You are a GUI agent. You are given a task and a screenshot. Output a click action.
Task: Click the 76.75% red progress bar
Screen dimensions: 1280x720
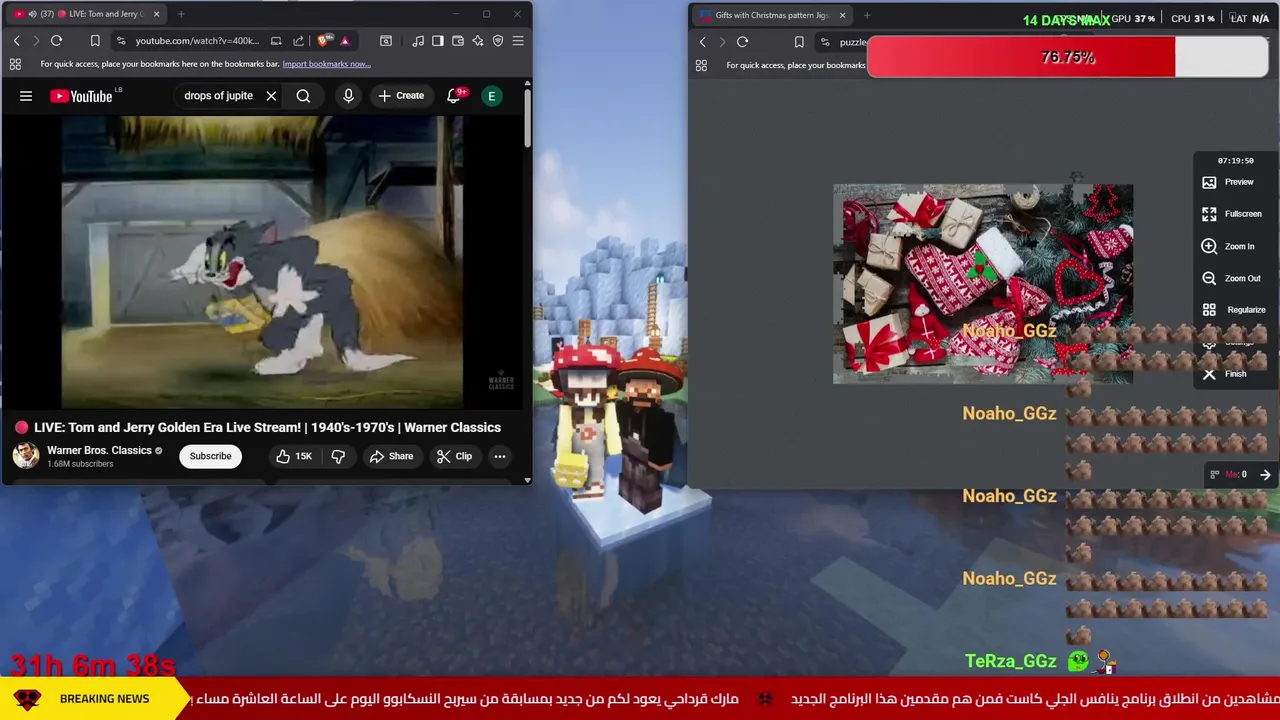tap(1067, 57)
